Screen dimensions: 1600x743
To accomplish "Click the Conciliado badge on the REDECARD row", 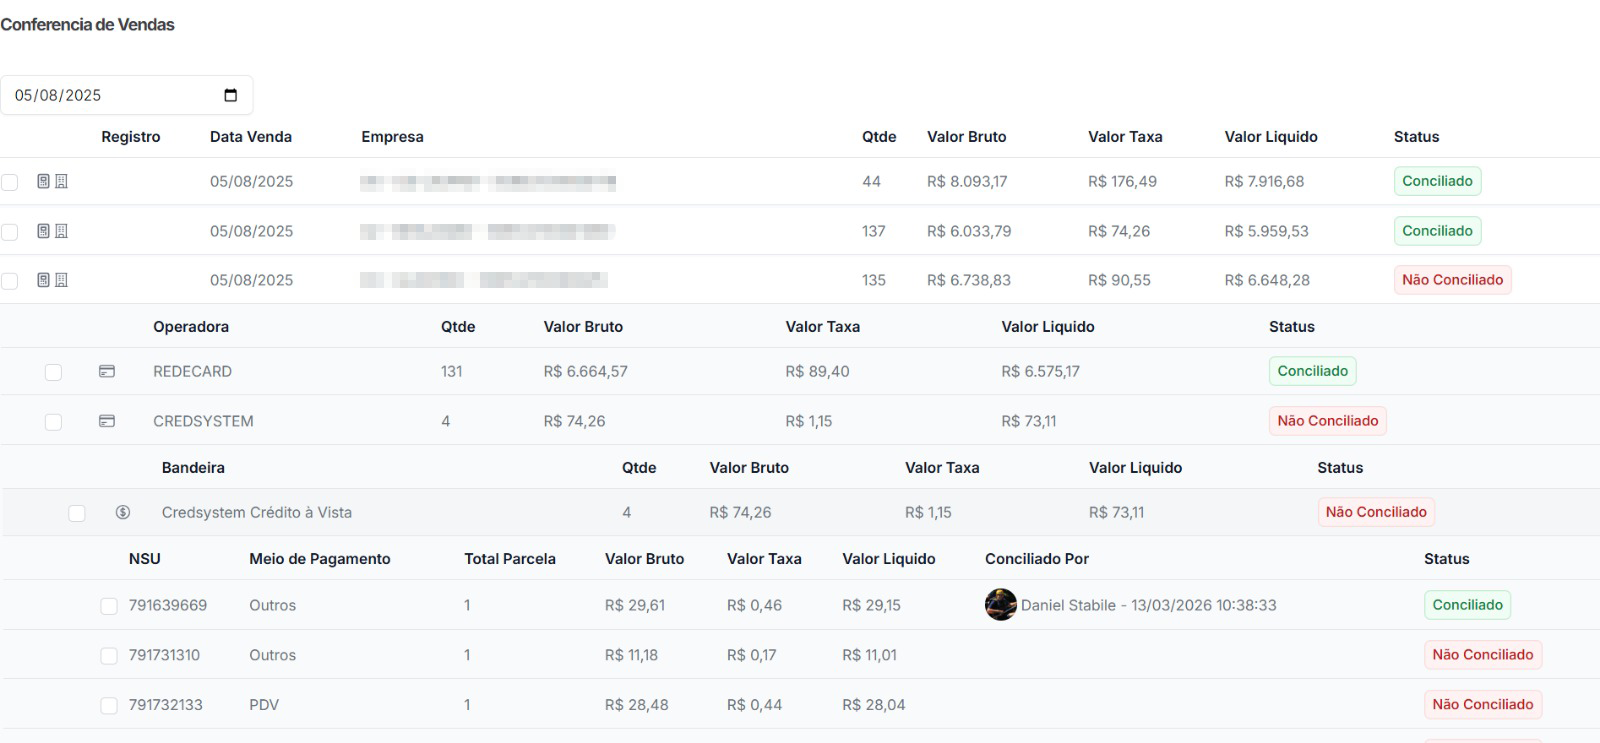I will [x=1312, y=371].
